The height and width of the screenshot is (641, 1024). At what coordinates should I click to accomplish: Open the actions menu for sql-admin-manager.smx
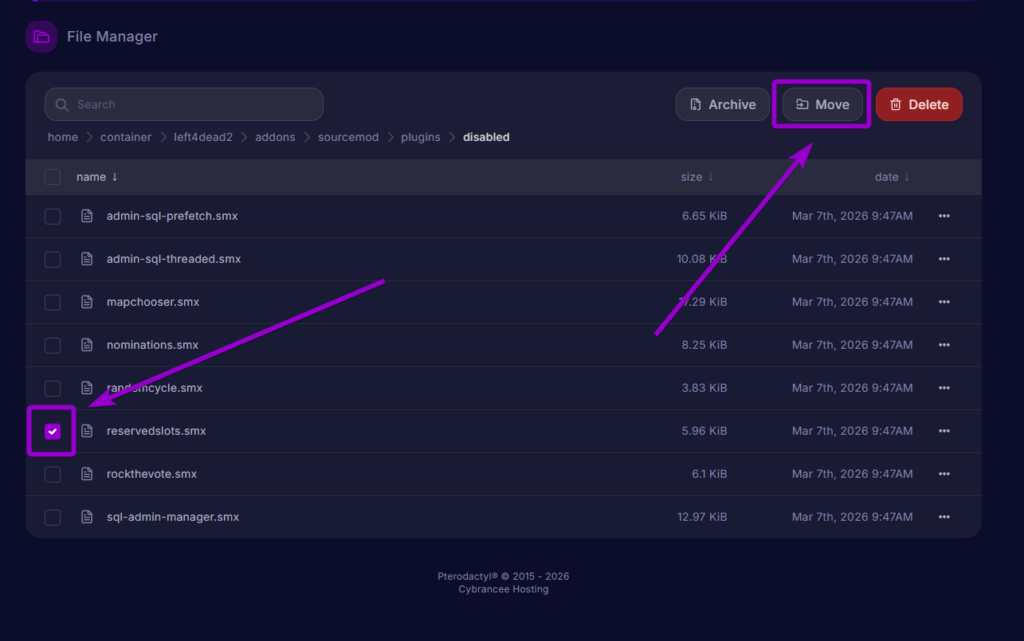944,517
